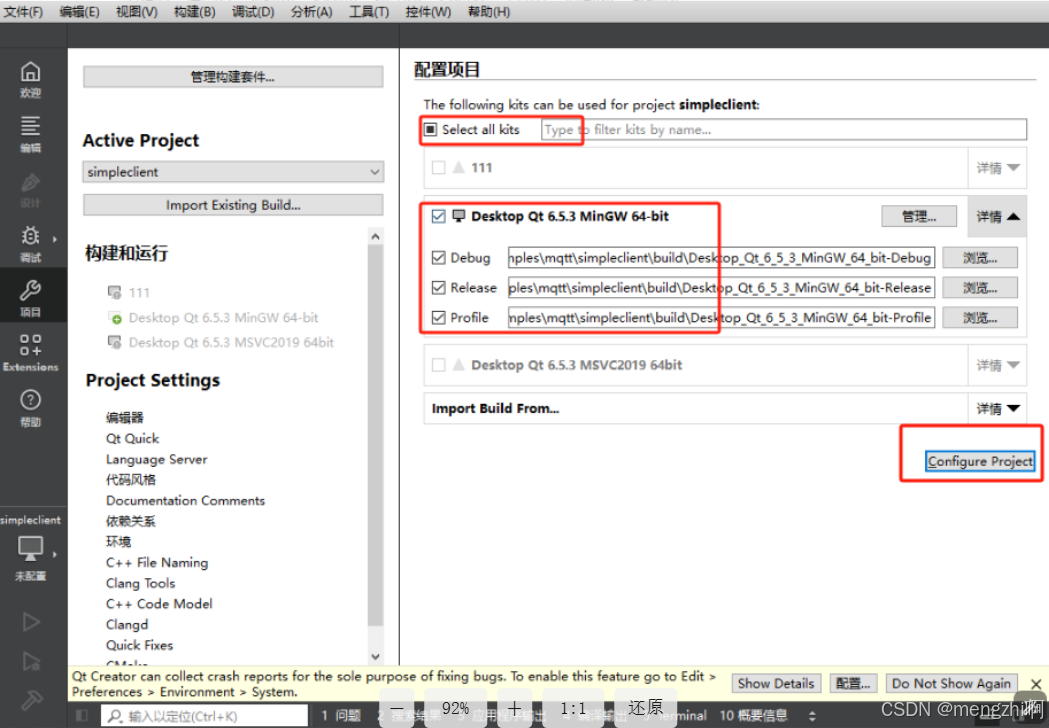Toggle the Select all kits checkbox

point(431,129)
